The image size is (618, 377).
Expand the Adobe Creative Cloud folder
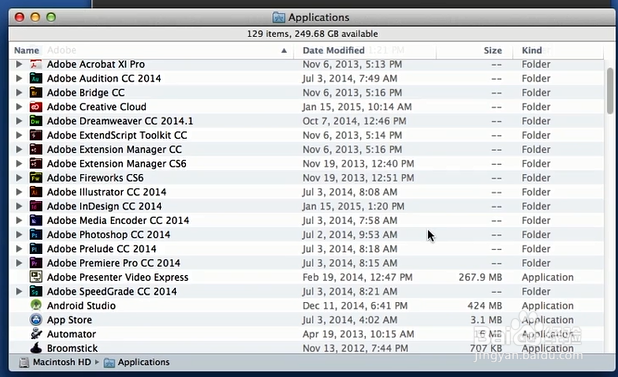click(x=19, y=107)
